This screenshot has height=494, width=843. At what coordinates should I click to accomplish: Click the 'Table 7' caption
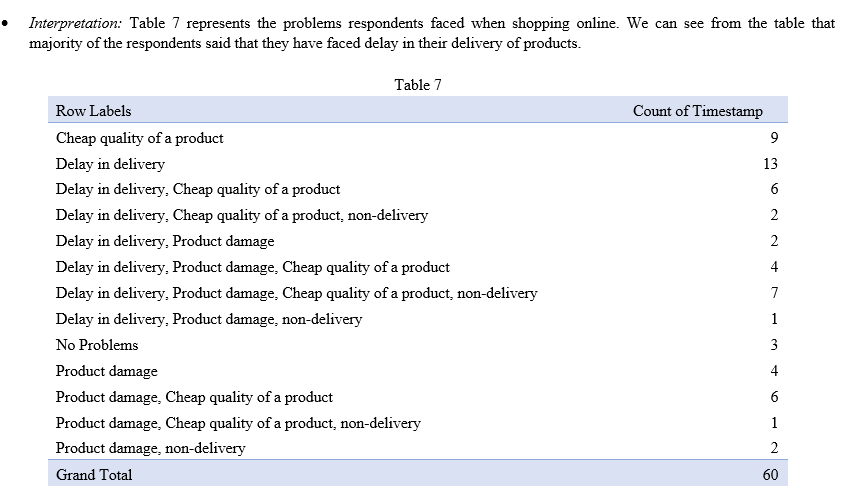418,85
